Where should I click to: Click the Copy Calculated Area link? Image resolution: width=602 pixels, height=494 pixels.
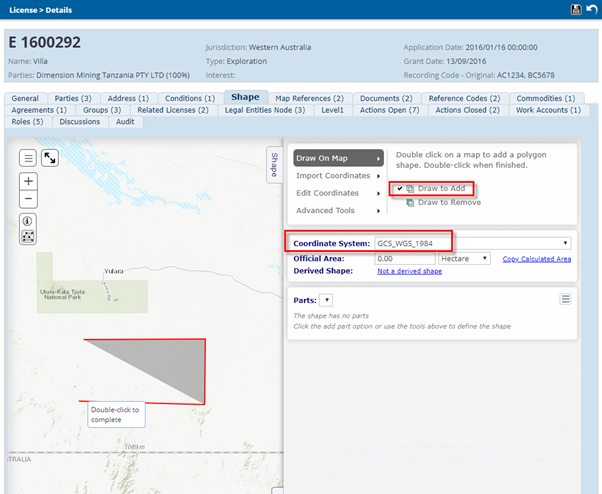[537, 259]
